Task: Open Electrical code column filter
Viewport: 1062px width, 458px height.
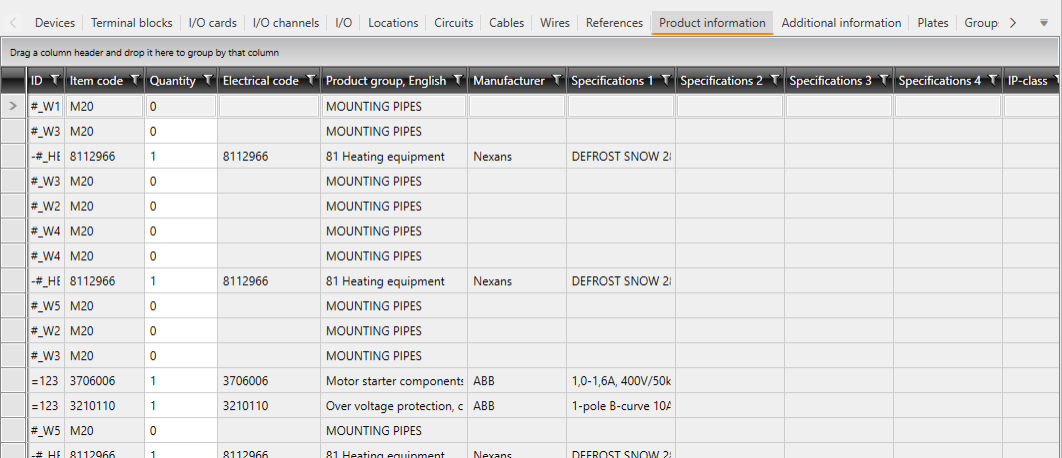Action: 310,80
